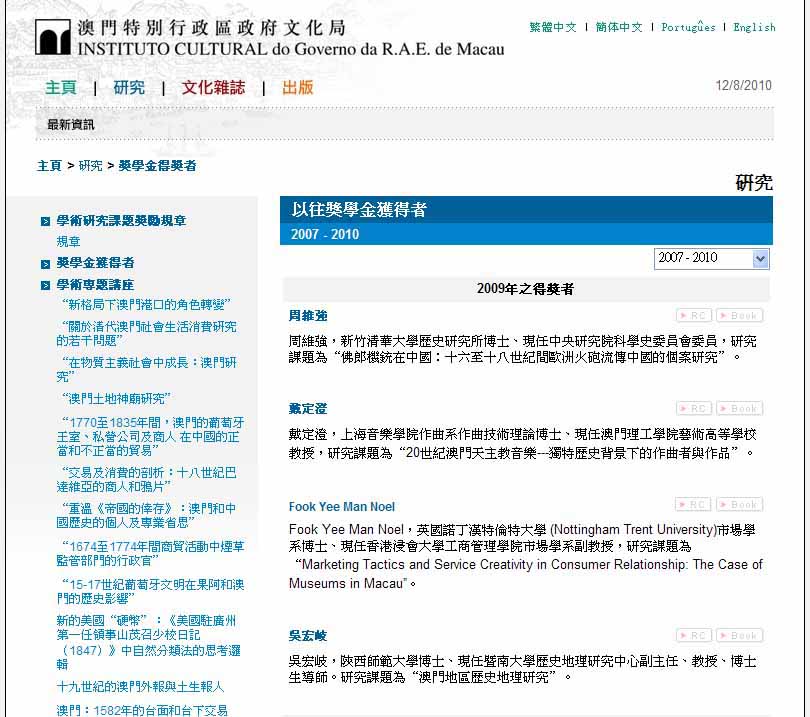Viewport: 810px width, 717px height.
Task: Click the bullet icon beside 學術研究課題獎勵規章
Action: [45, 221]
